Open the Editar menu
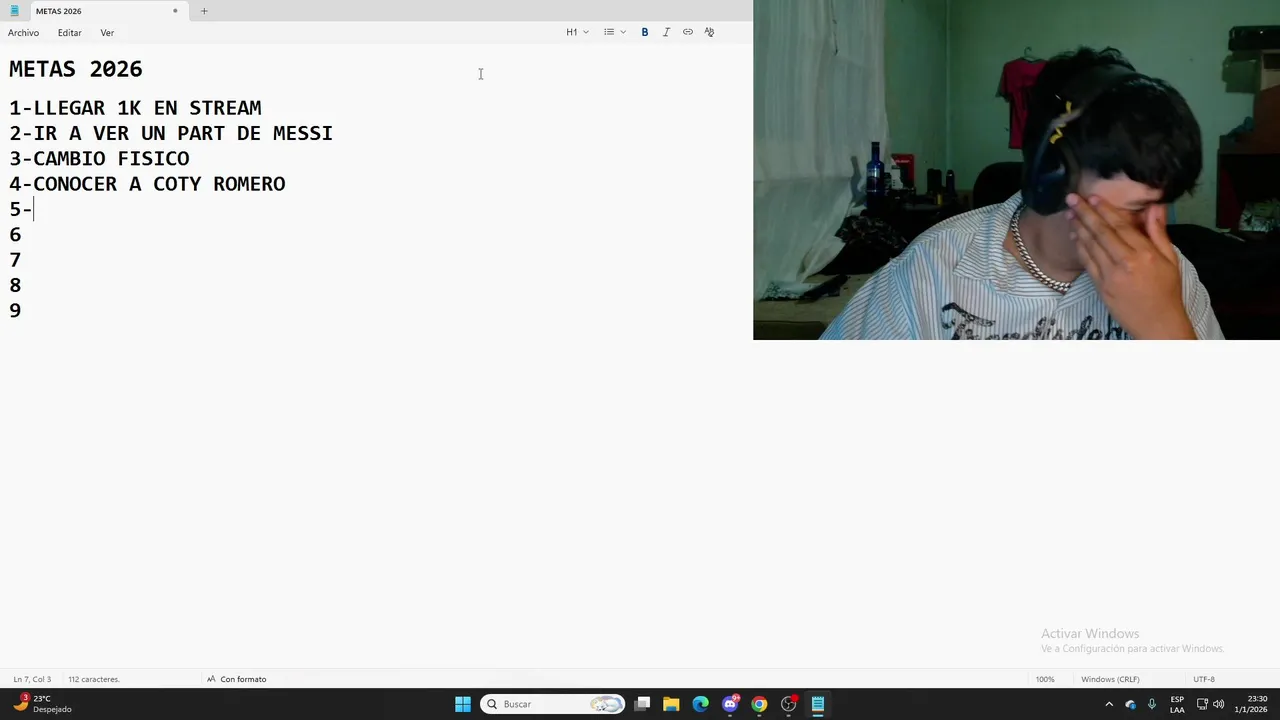 pyautogui.click(x=69, y=33)
